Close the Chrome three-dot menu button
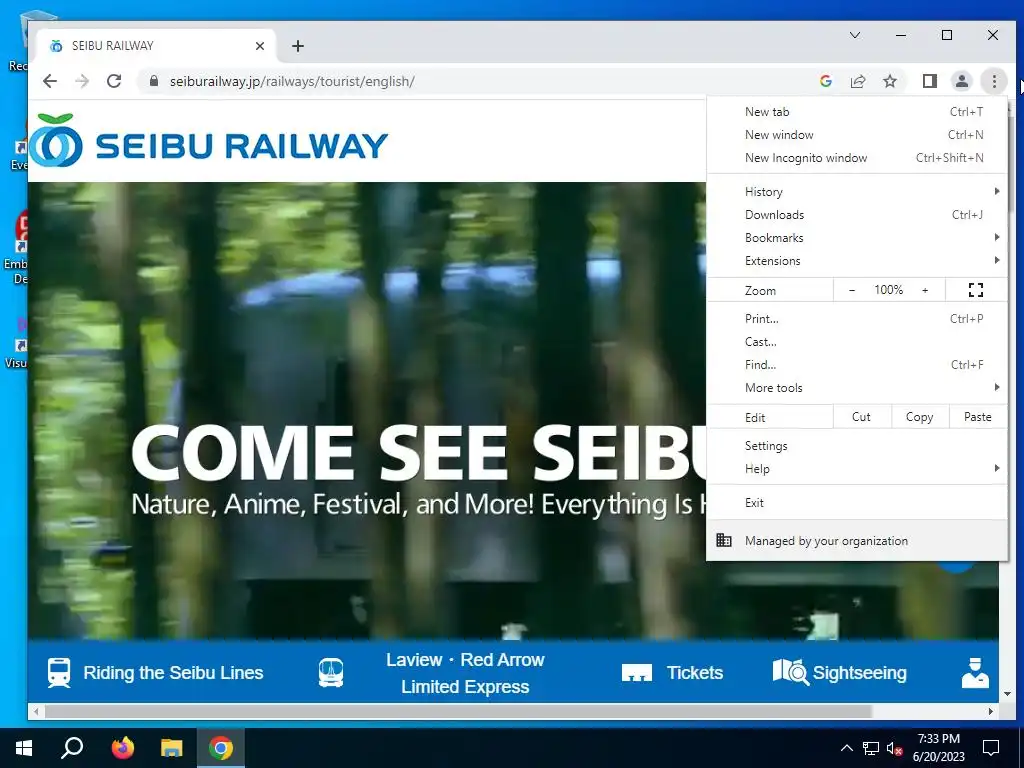This screenshot has width=1024, height=768. [994, 81]
